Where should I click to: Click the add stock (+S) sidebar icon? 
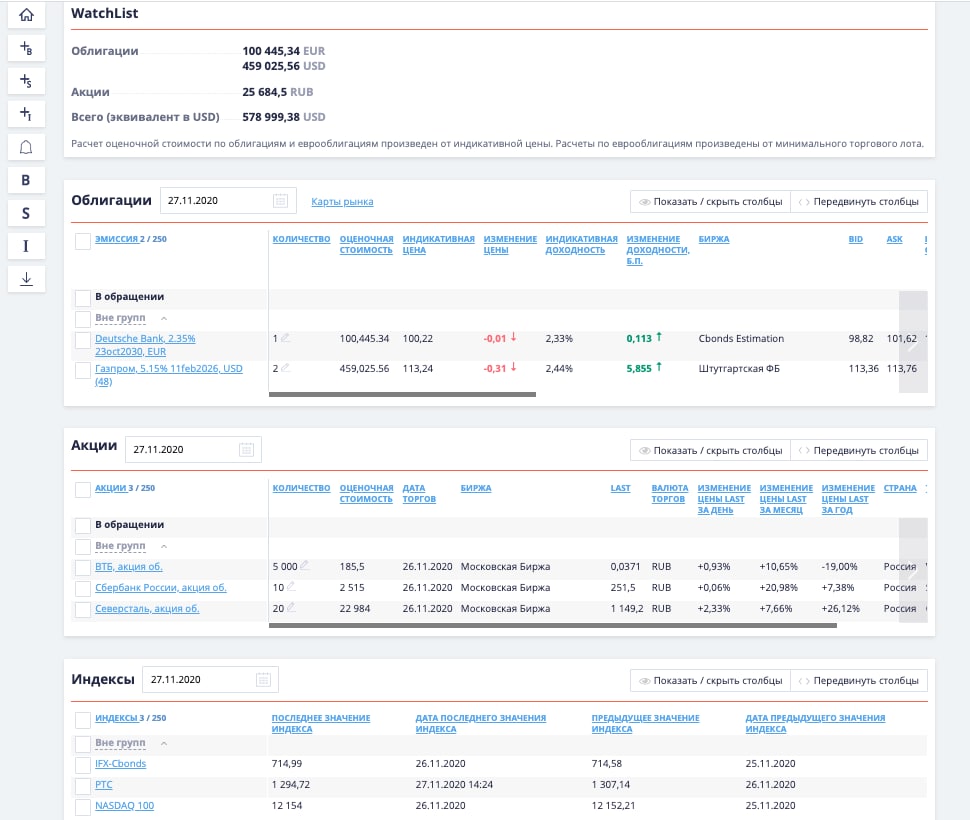(26, 80)
